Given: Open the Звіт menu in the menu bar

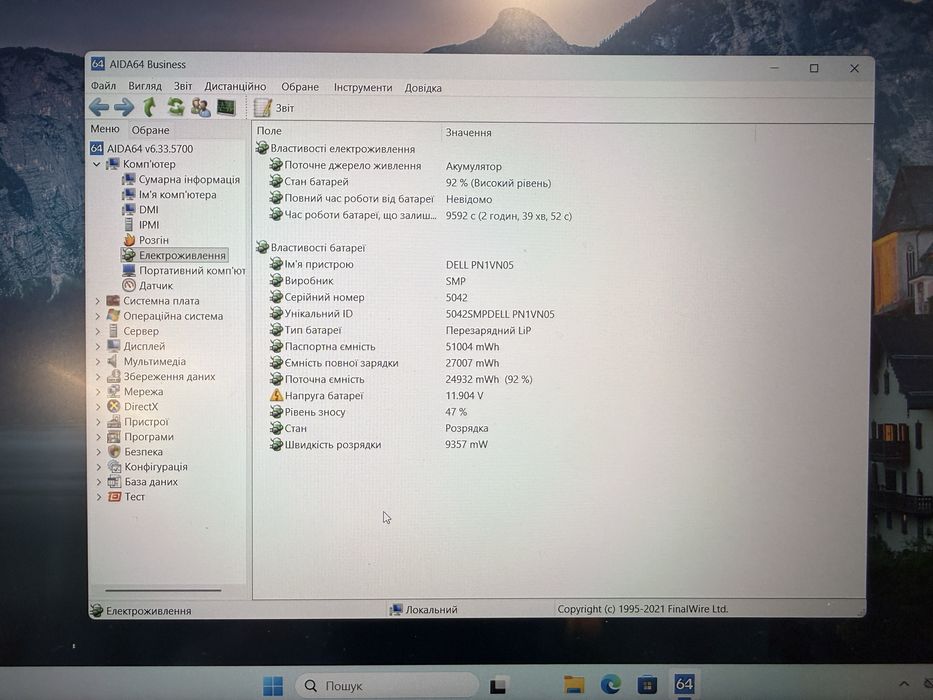Looking at the screenshot, I should click(183, 86).
